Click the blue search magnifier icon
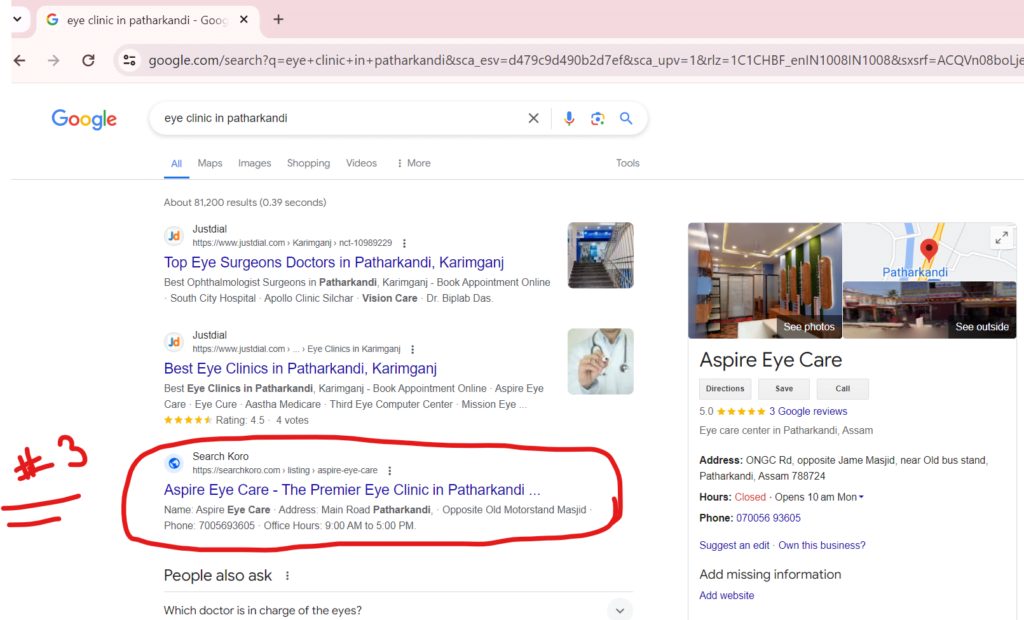Screen dimensions: 1024x620 pyautogui.click(x=626, y=118)
